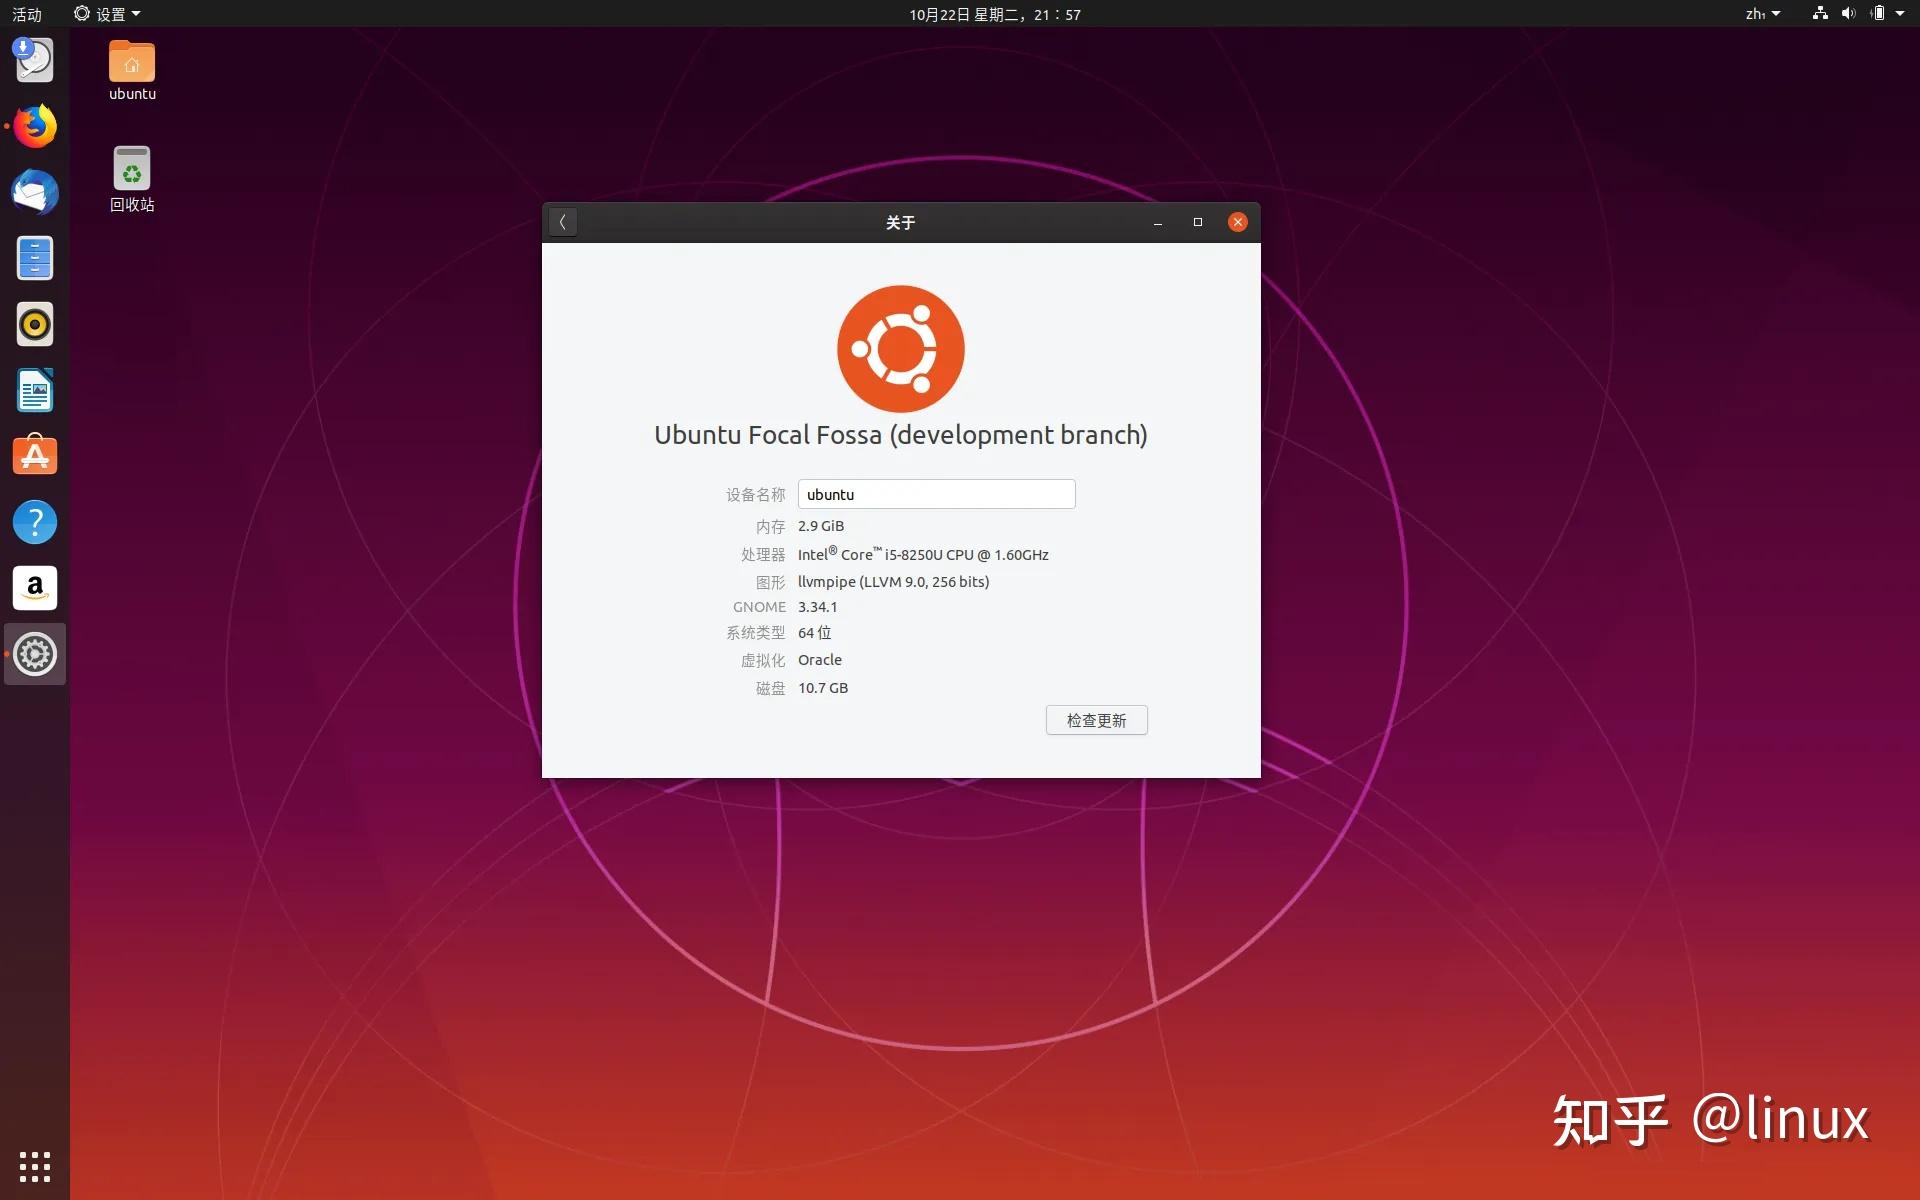Screen dimensions: 1920x1200
Task: Open the Files file manager
Action: pos(34,258)
